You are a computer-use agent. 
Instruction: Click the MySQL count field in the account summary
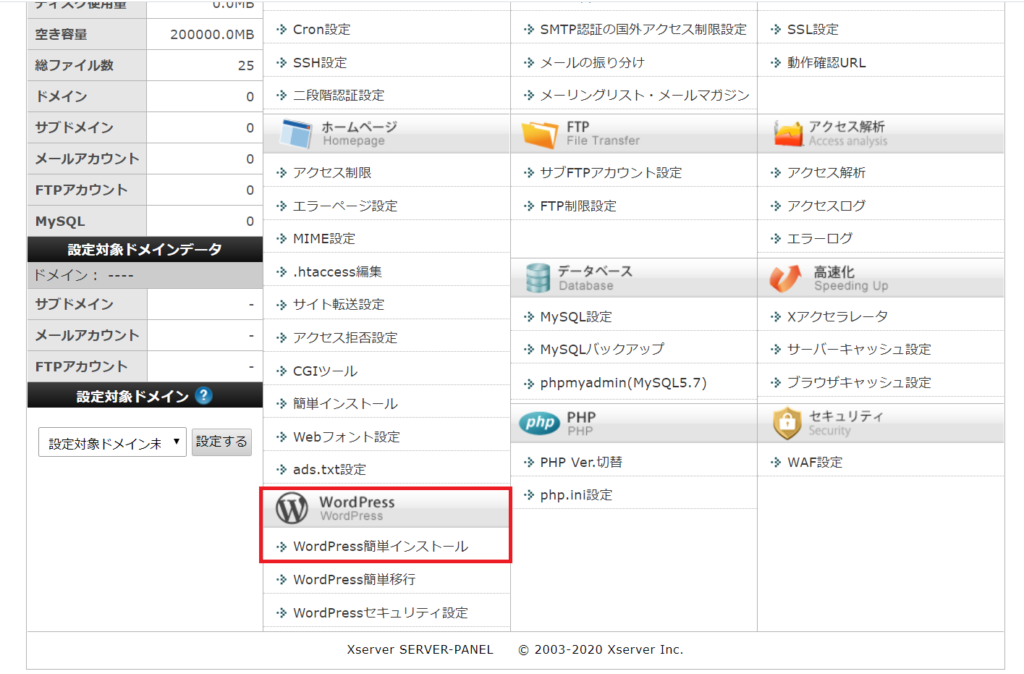pos(205,220)
